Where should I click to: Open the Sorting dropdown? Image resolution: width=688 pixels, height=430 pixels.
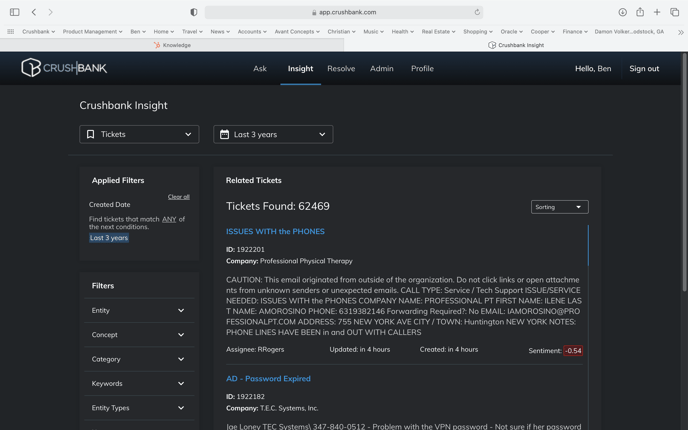[559, 207]
